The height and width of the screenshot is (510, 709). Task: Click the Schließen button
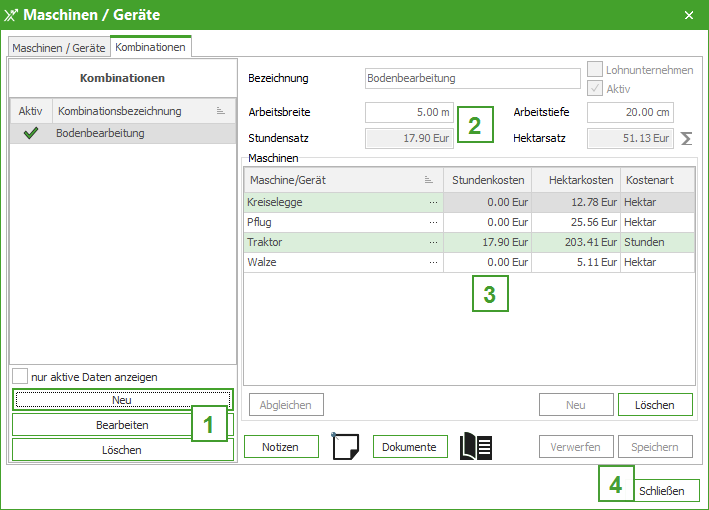tap(667, 491)
